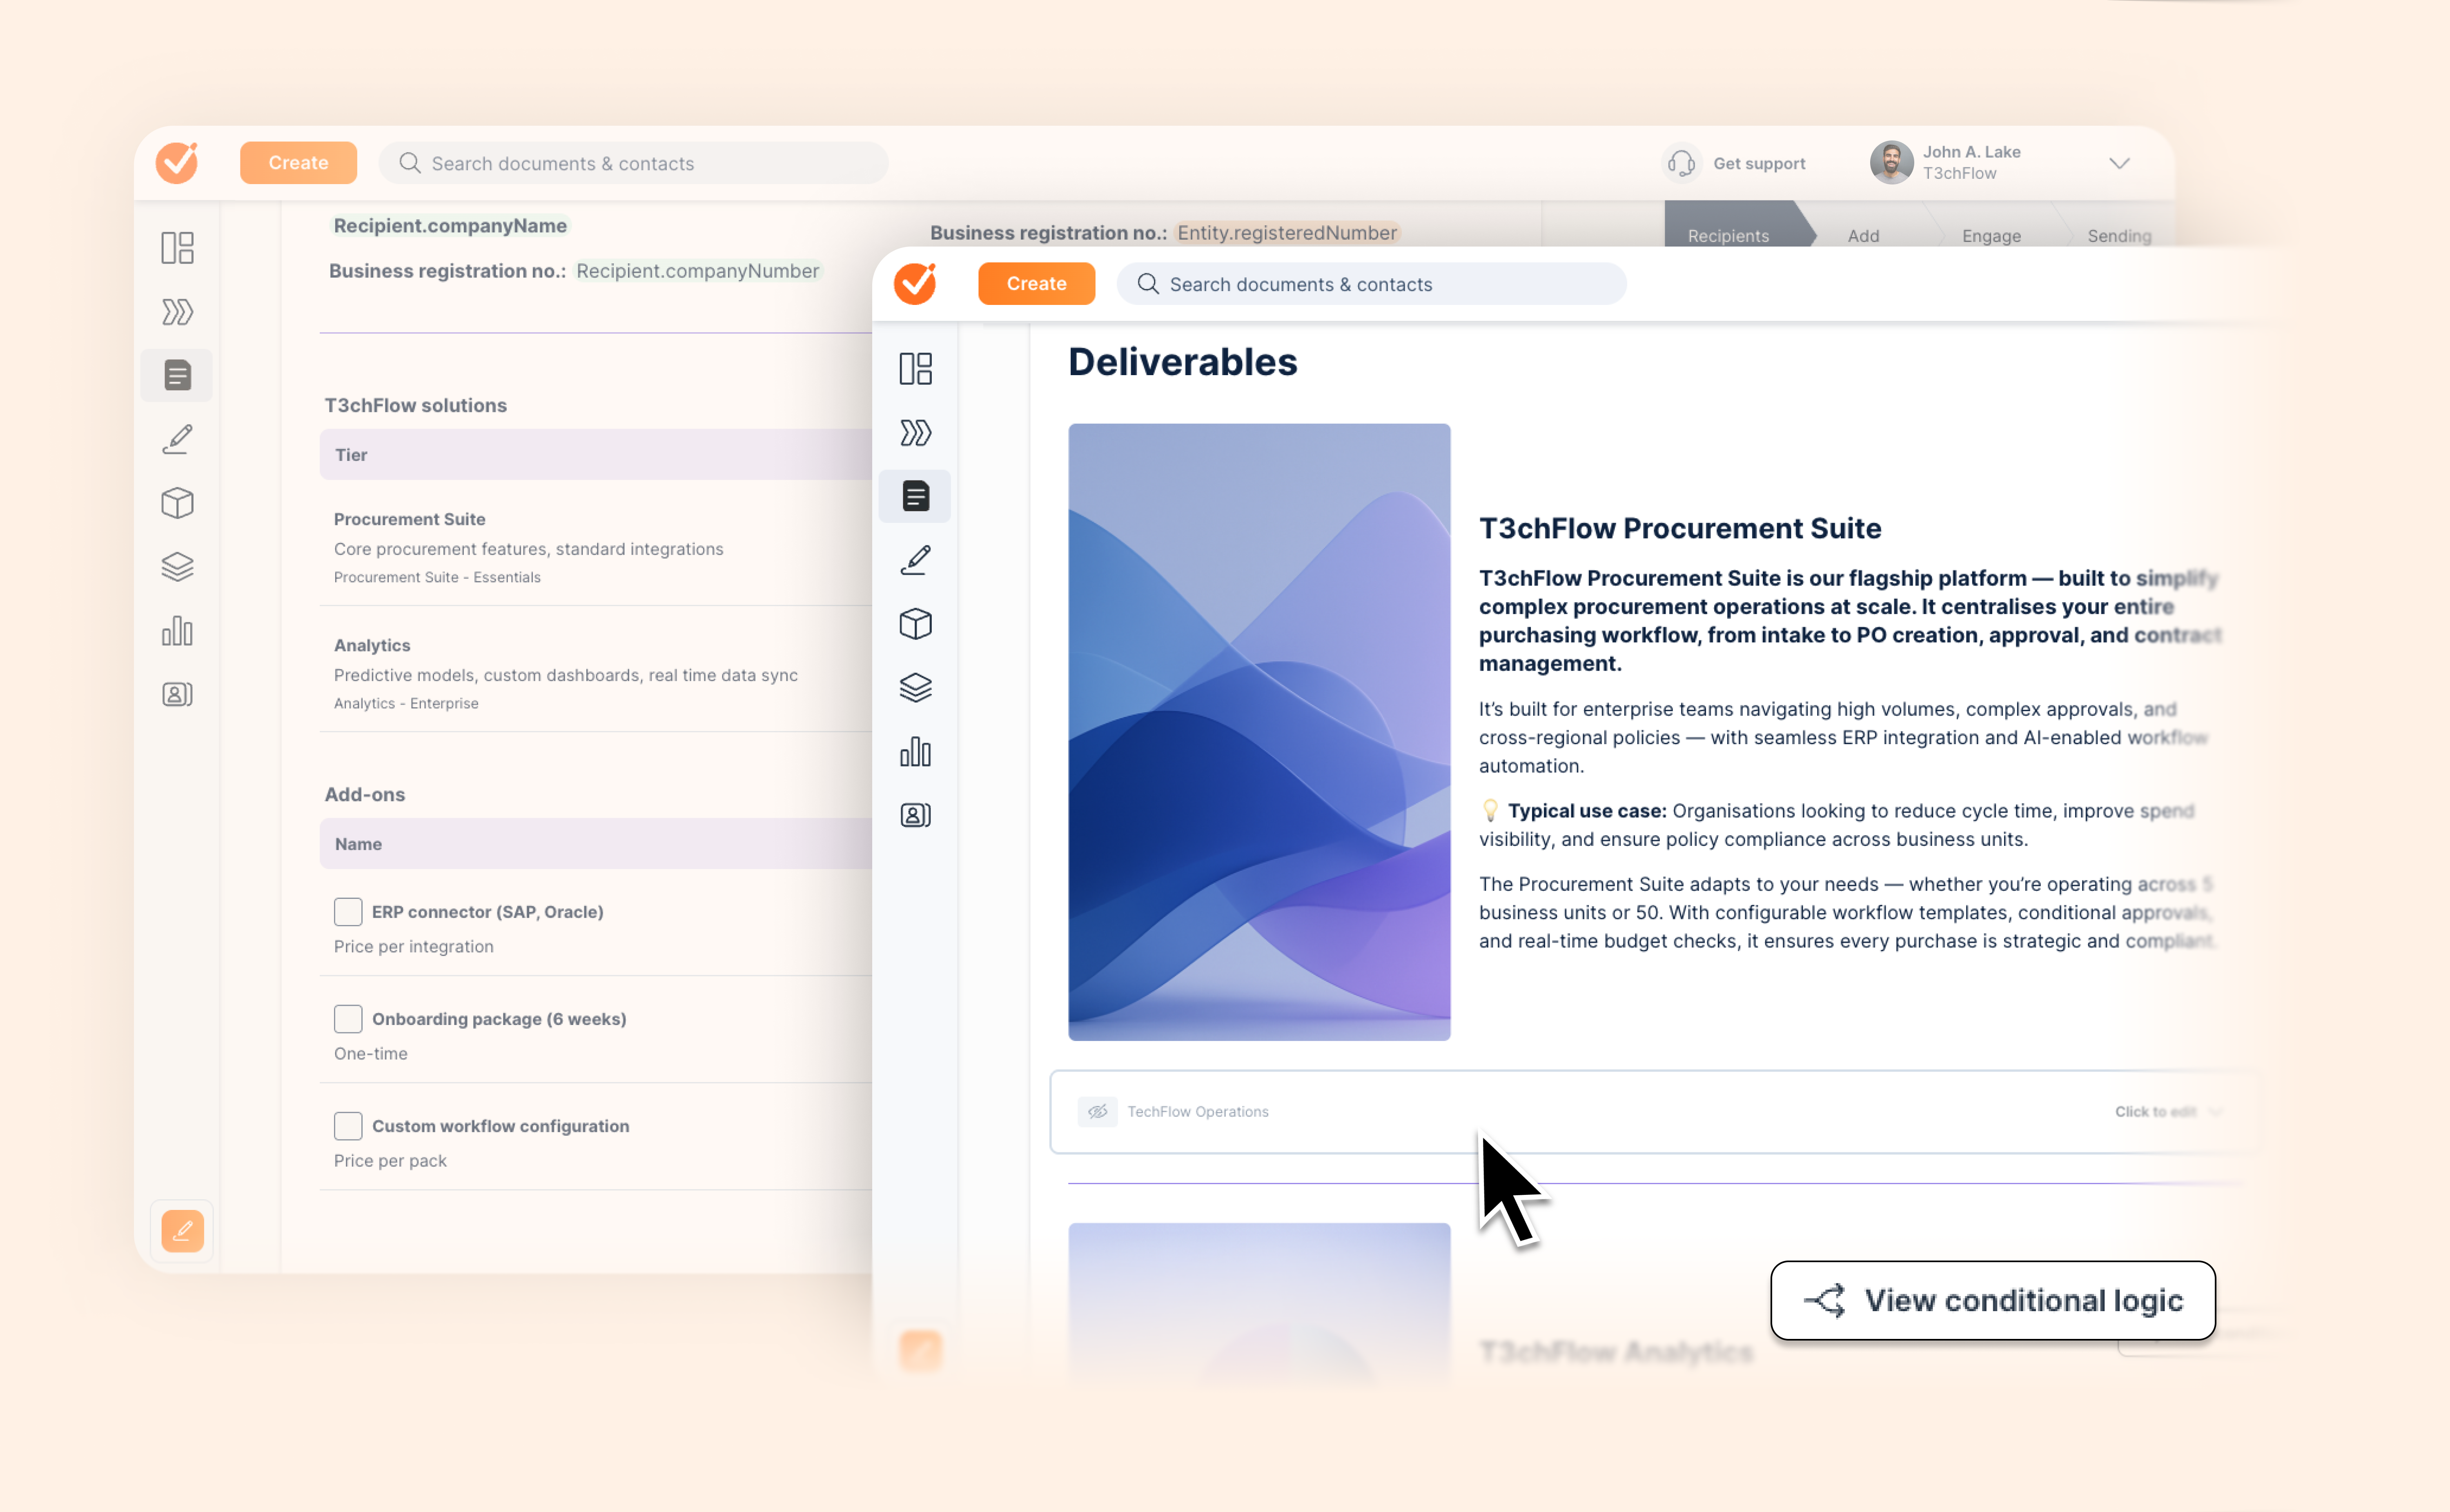Check the Onboarding package (6 weeks) option
The width and height of the screenshot is (2450, 1512).
(347, 1018)
